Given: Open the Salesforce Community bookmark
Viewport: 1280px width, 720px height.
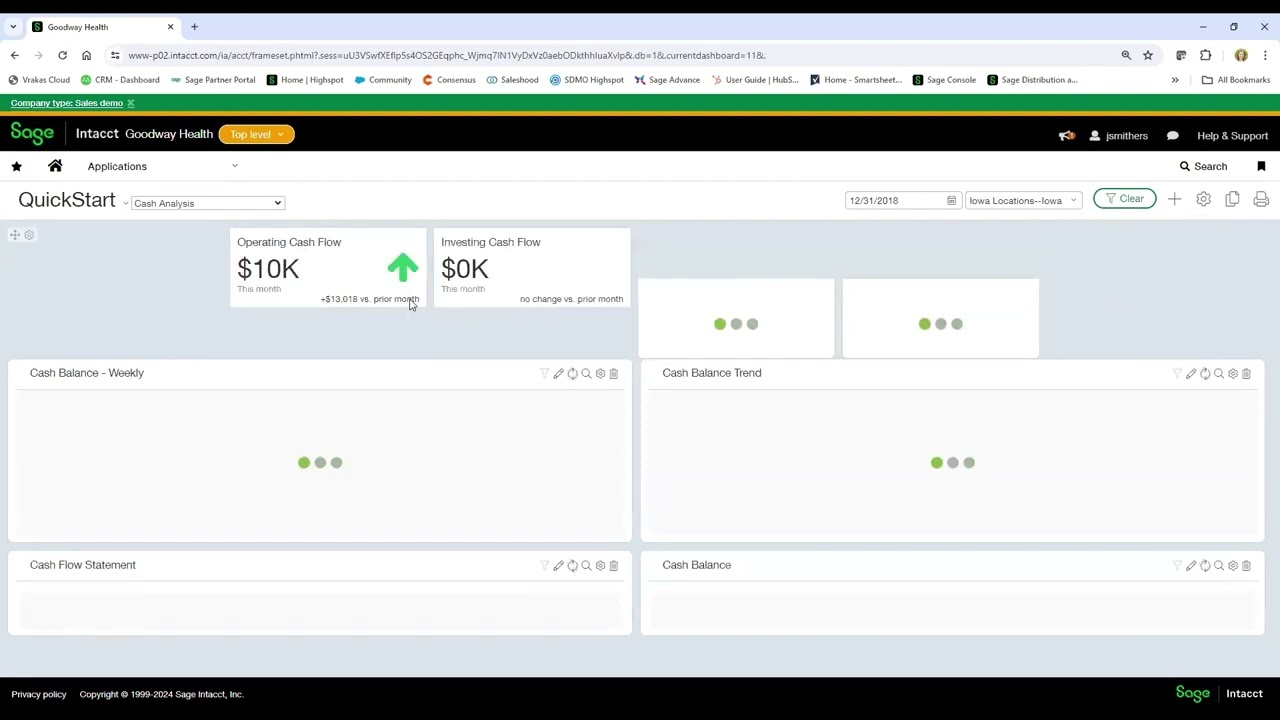Looking at the screenshot, I should [x=383, y=80].
